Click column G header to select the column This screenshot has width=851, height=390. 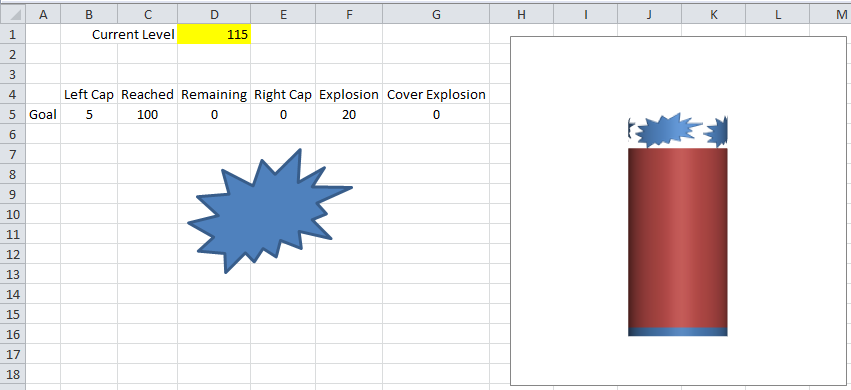[x=436, y=15]
